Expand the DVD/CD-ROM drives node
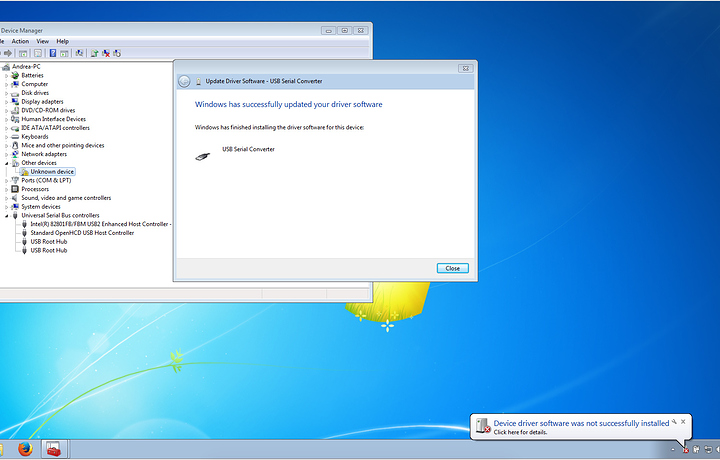The image size is (720, 460). click(x=6, y=111)
